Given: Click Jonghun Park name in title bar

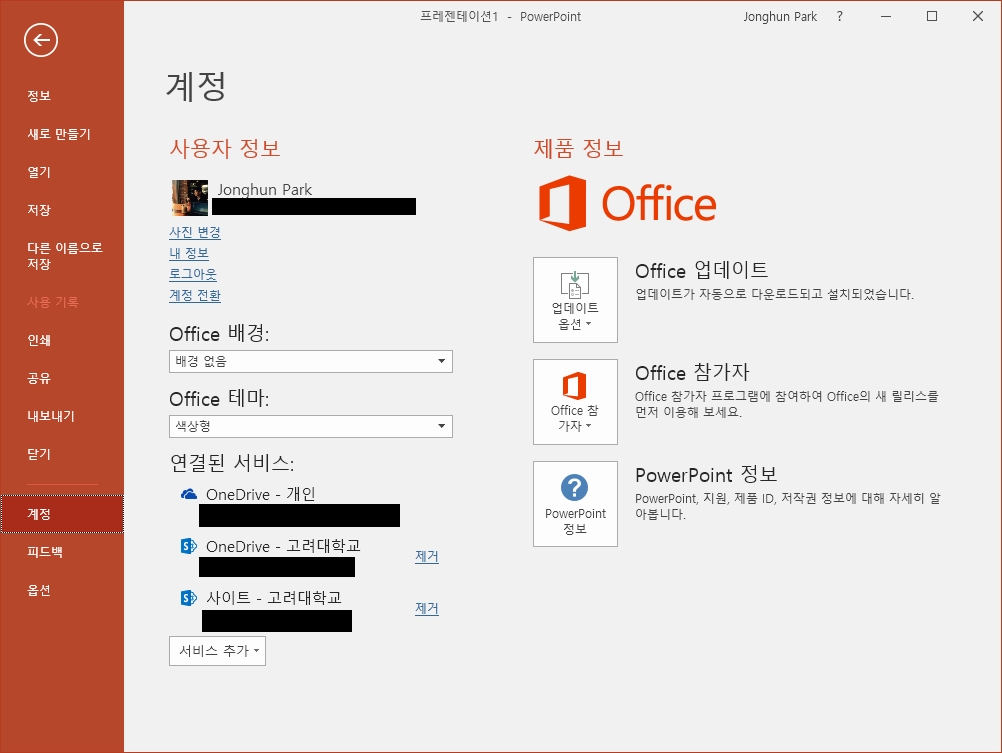Looking at the screenshot, I should point(780,17).
